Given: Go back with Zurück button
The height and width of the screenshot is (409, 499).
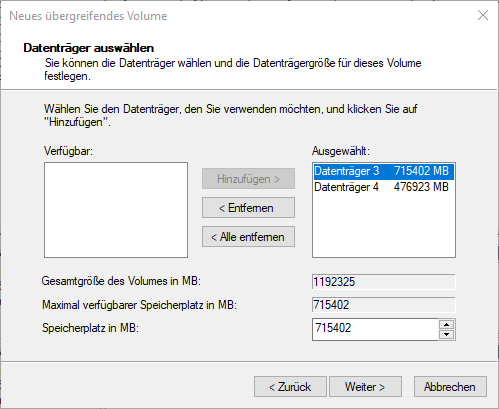Looking at the screenshot, I should [x=290, y=387].
